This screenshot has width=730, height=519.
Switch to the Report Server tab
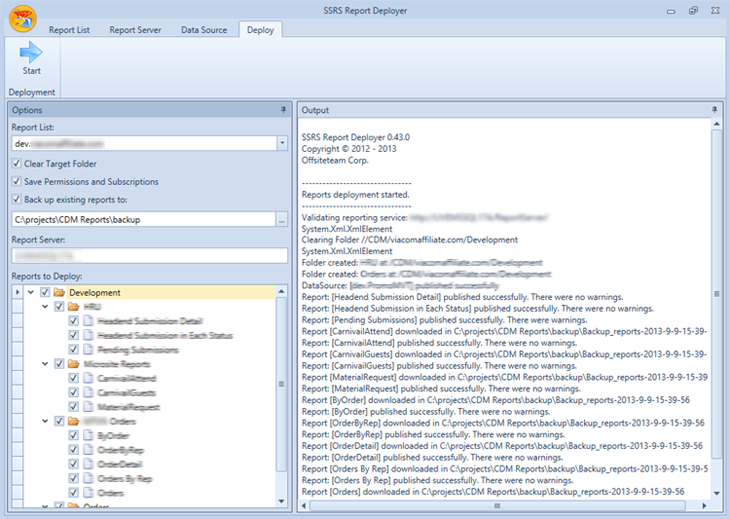[x=135, y=30]
